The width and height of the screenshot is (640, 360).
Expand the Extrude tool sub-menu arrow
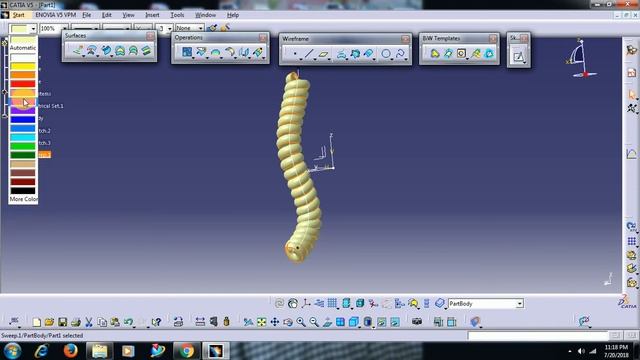pos(83,57)
